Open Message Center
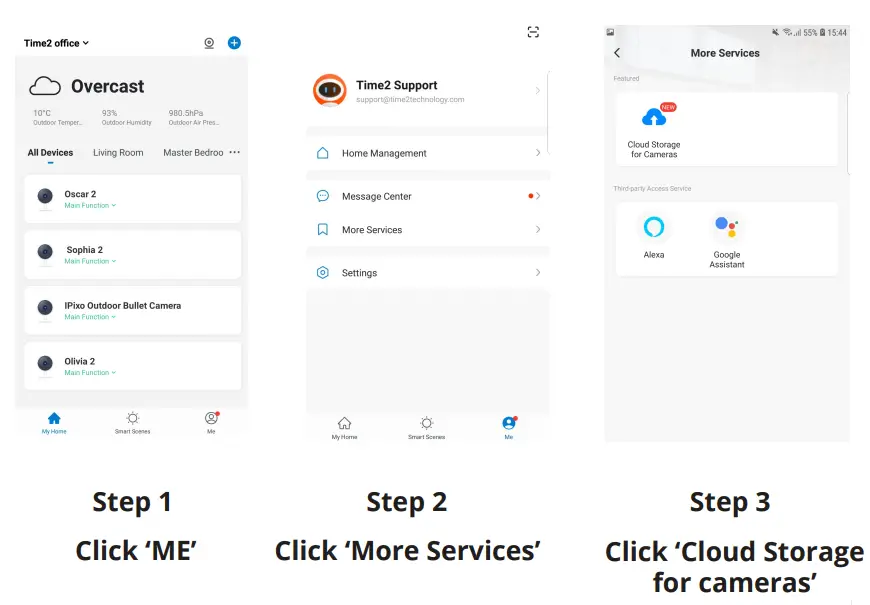Image resolution: width=870 pixels, height=605 pixels. (428, 196)
